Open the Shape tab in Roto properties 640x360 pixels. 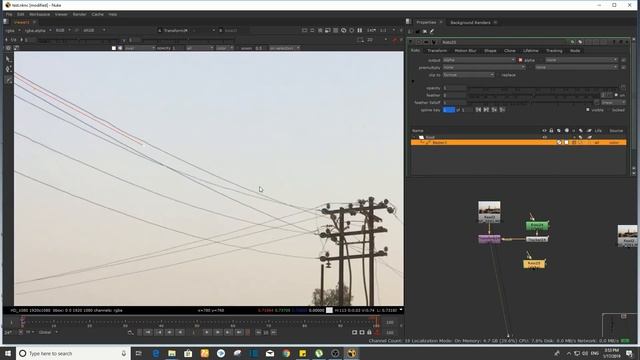[490, 51]
